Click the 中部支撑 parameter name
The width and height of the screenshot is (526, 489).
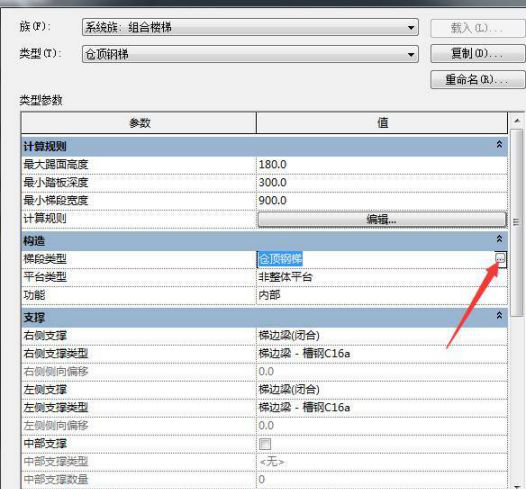pos(45,444)
